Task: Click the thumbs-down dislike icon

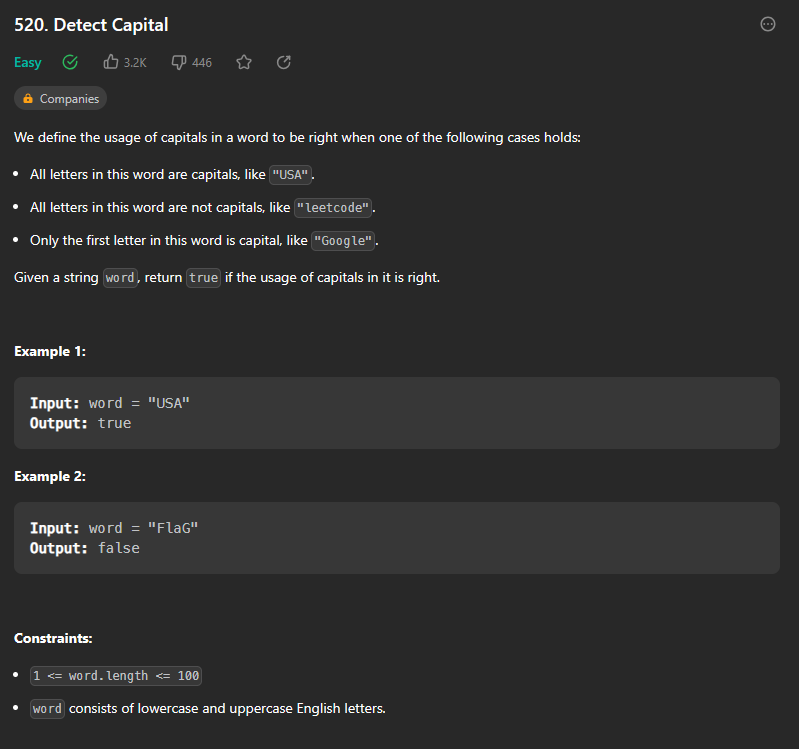Action: click(x=178, y=62)
